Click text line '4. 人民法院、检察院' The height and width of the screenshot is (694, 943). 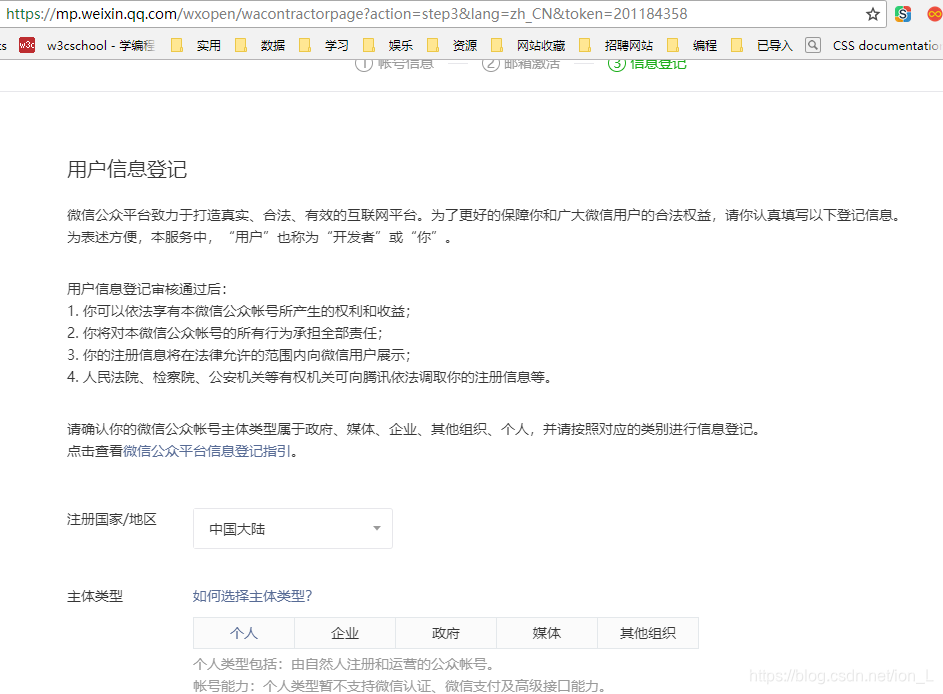(309, 377)
